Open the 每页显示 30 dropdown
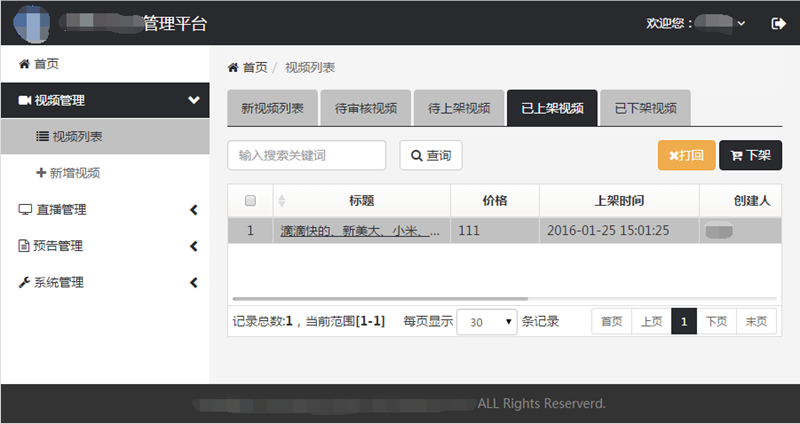This screenshot has width=800, height=424. (x=487, y=322)
